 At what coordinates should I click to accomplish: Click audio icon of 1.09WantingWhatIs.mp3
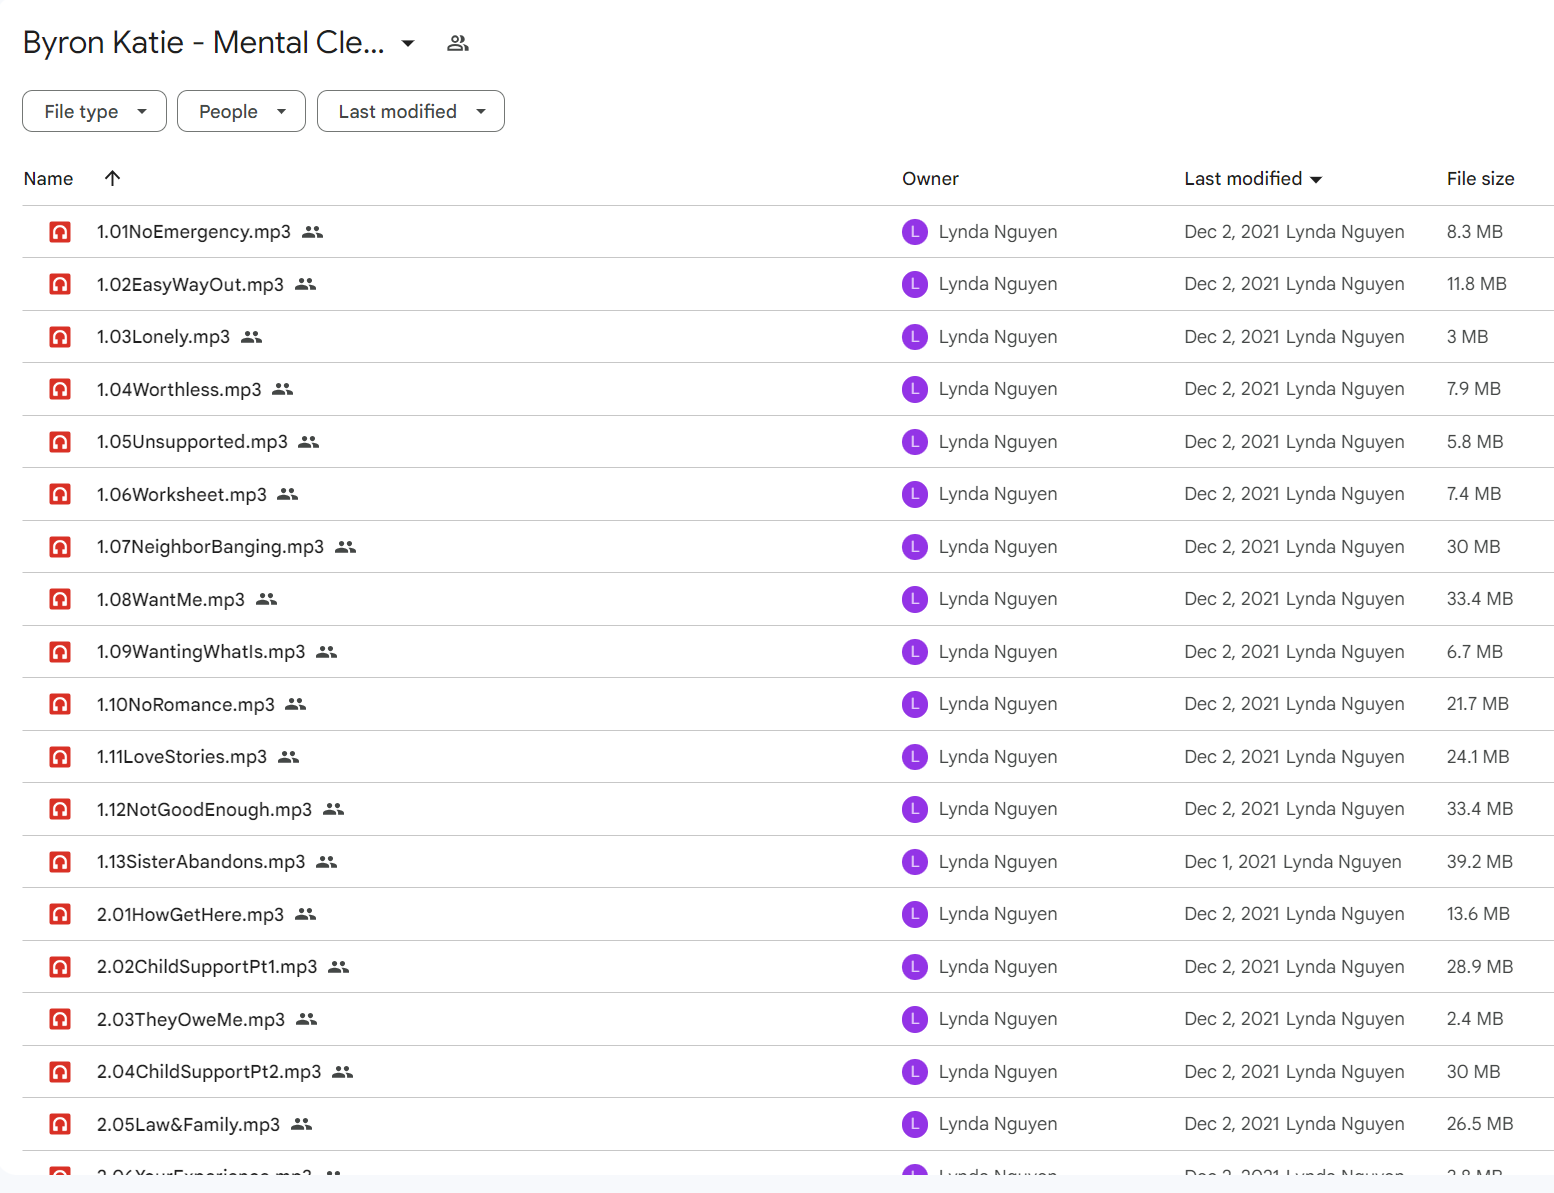click(x=60, y=652)
